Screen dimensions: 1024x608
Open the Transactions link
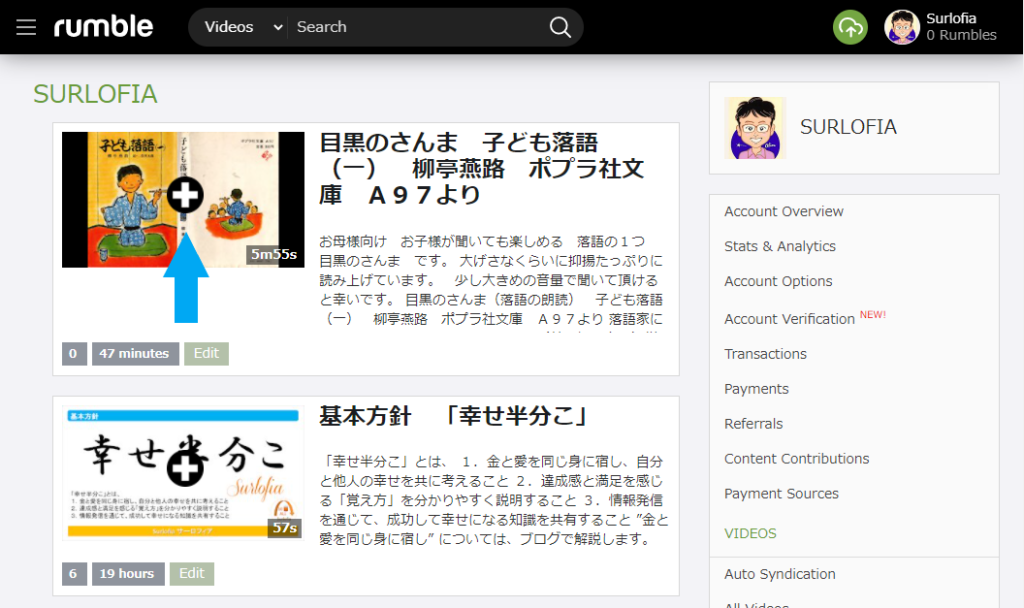coord(765,354)
